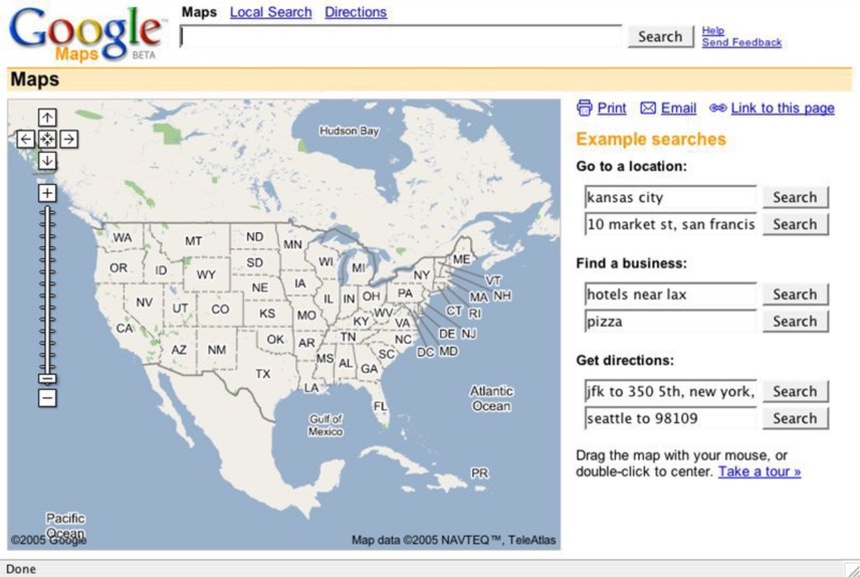Viewport: 860px width, 577px height.
Task: Open the Local Search tab
Action: pos(270,12)
